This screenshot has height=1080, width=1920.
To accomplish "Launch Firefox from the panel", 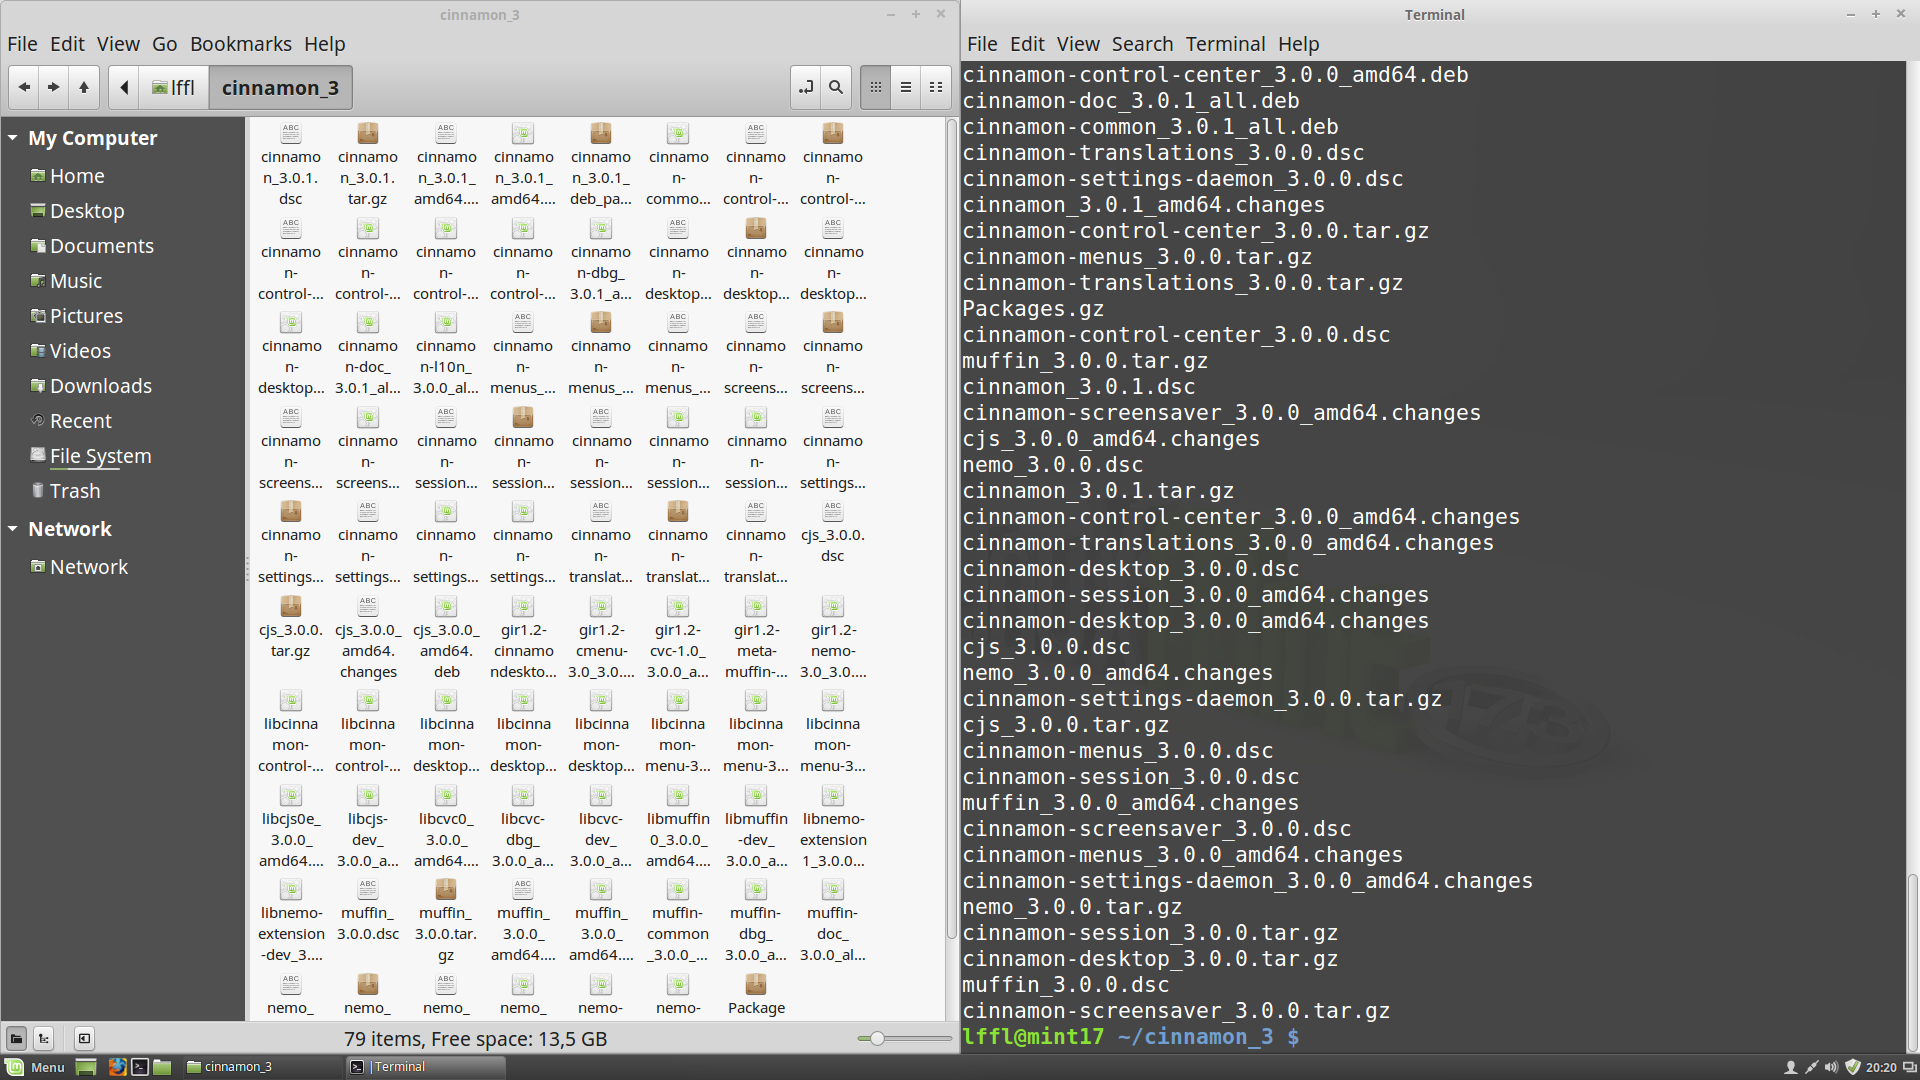I will tap(117, 1067).
